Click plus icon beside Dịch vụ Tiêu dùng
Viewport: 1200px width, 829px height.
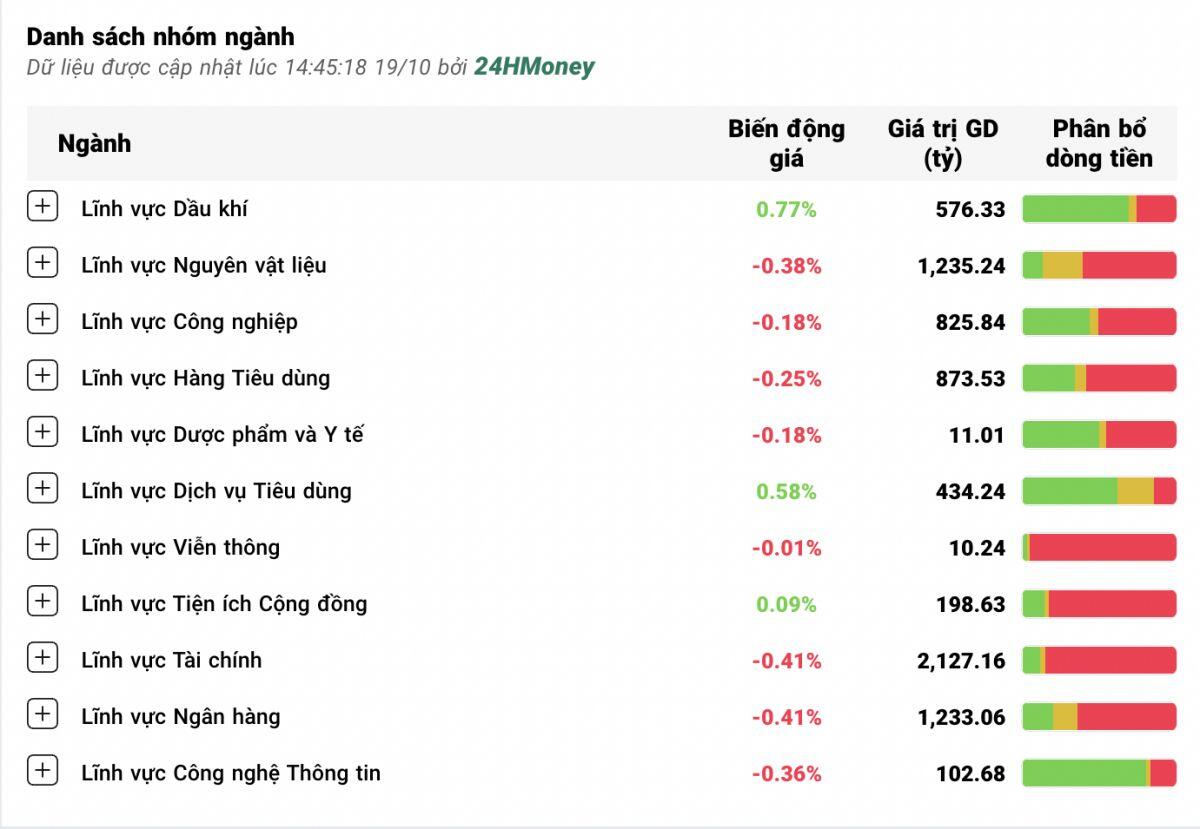(42, 489)
